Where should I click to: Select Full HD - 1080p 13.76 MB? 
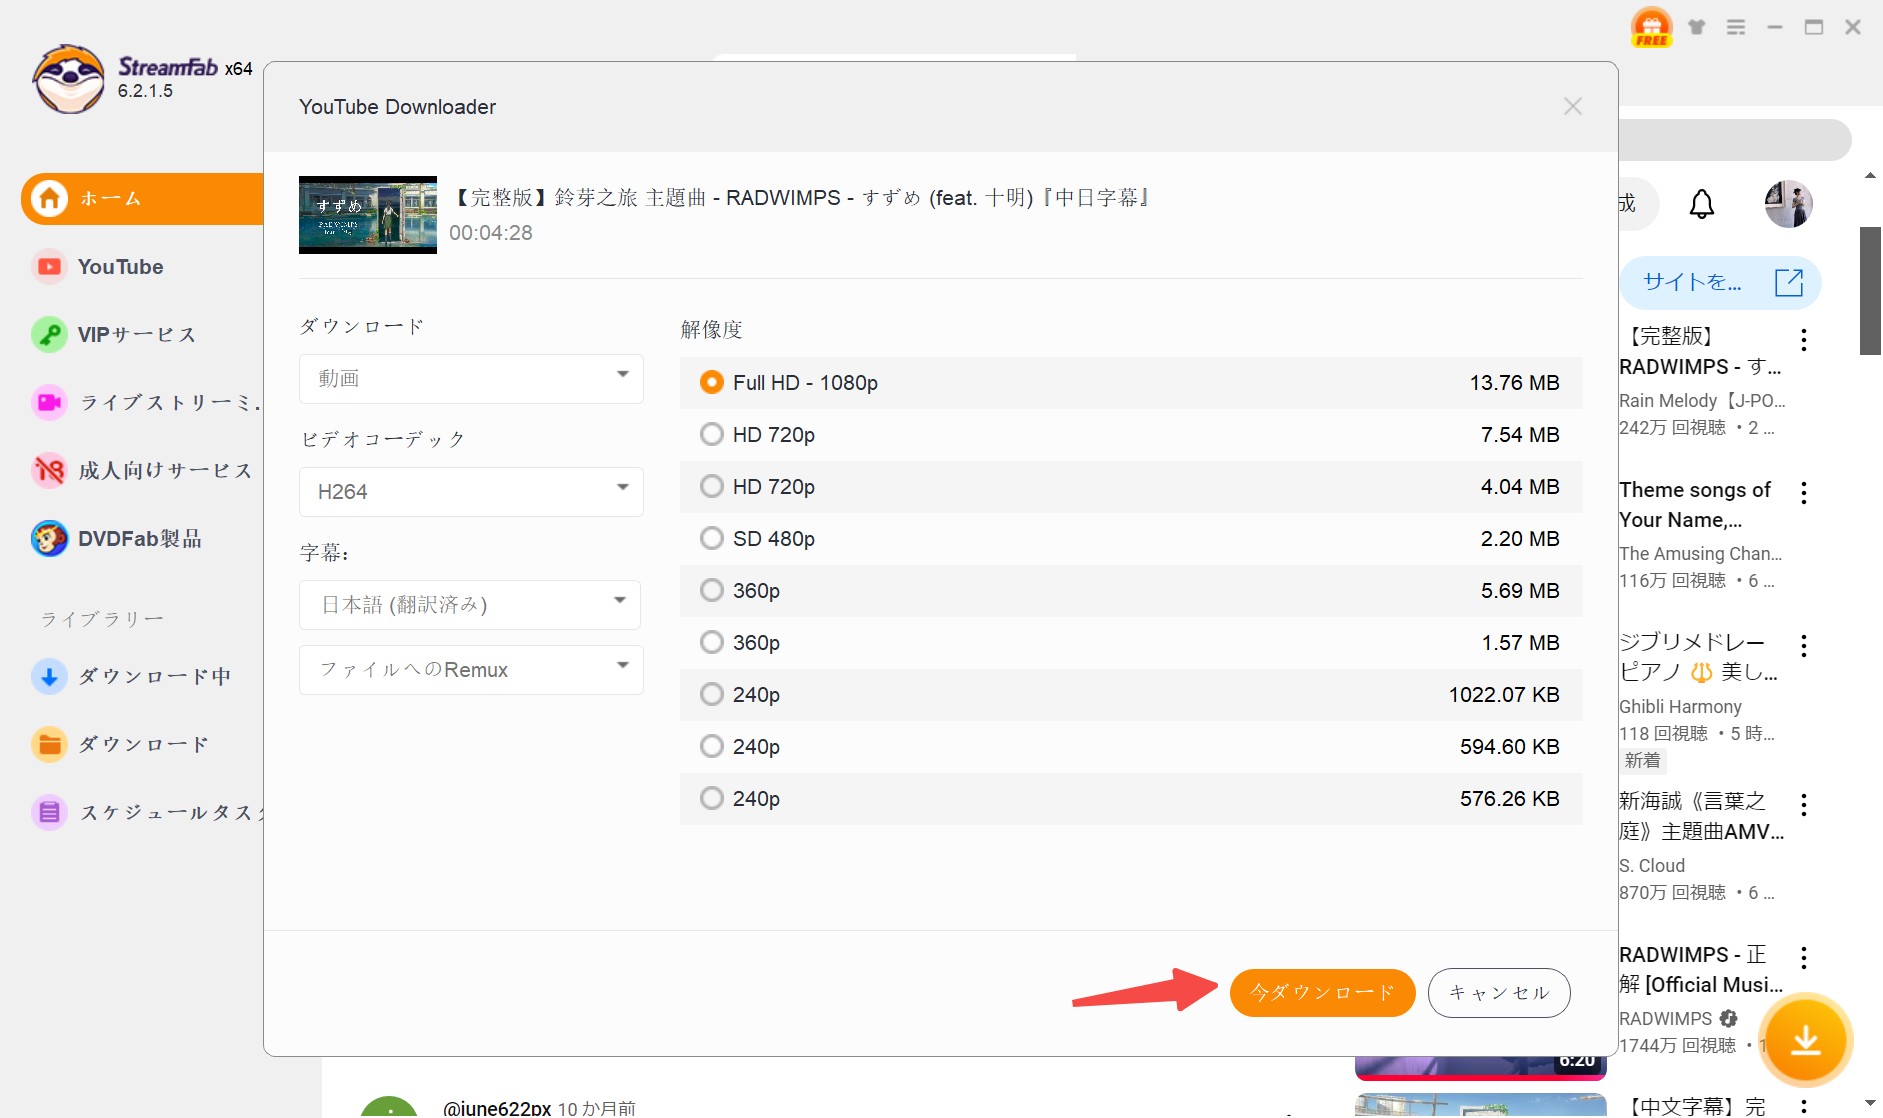tap(1131, 383)
